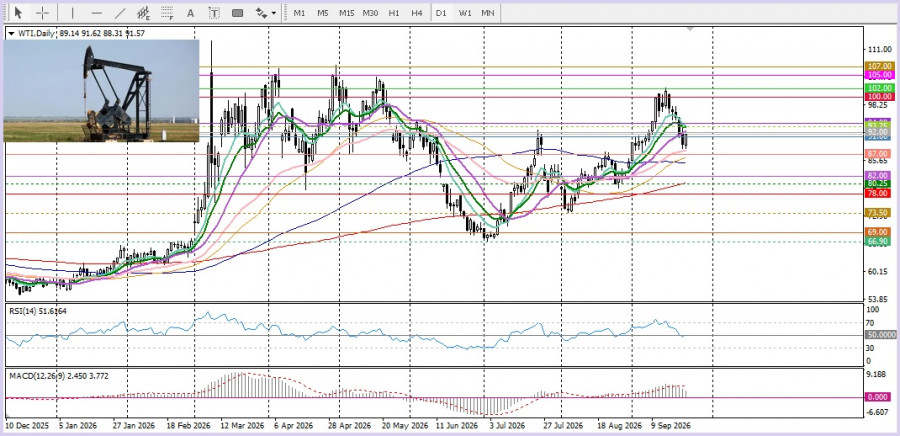Select the W1 weekly timeframe

click(464, 13)
